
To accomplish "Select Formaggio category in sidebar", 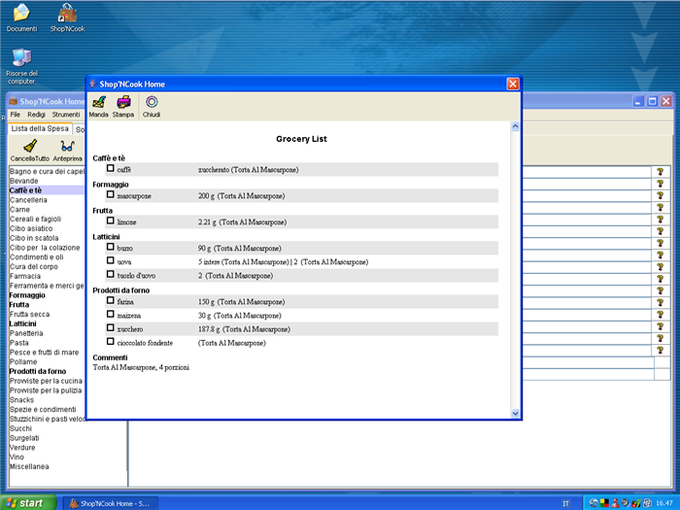I will click(x=27, y=295).
